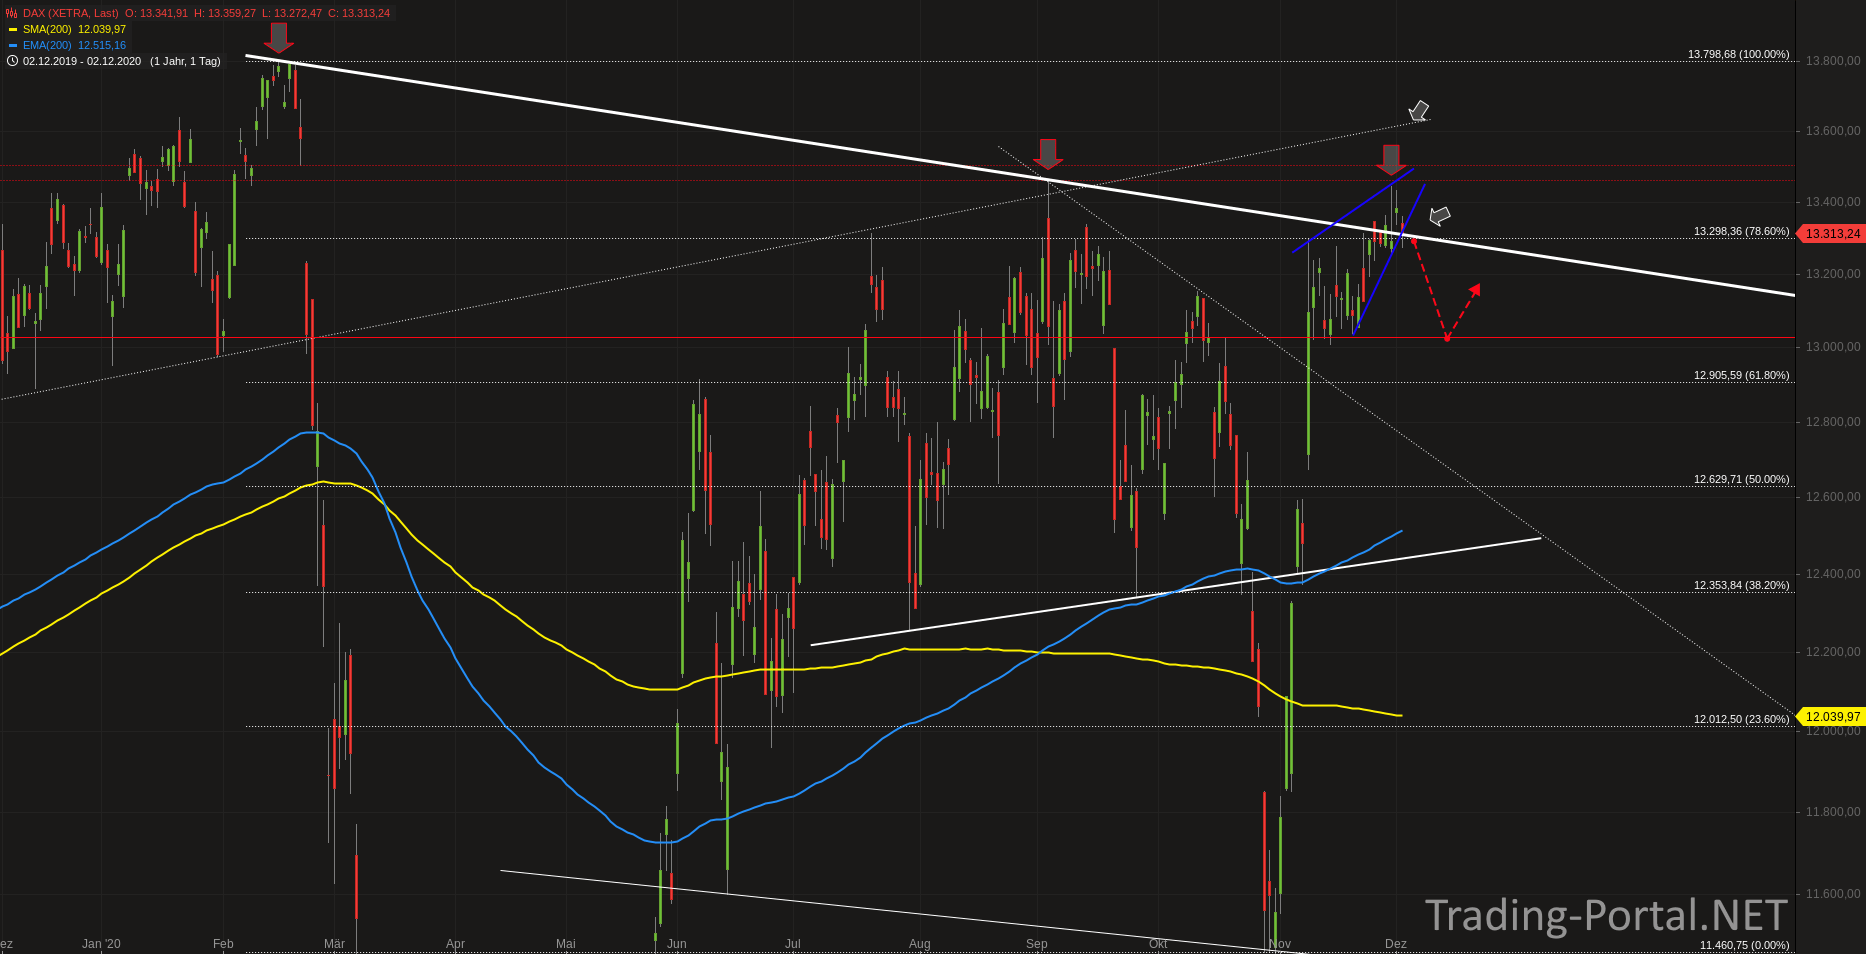Click the clock icon beside date range
This screenshot has height=954, width=1866.
(x=12, y=61)
